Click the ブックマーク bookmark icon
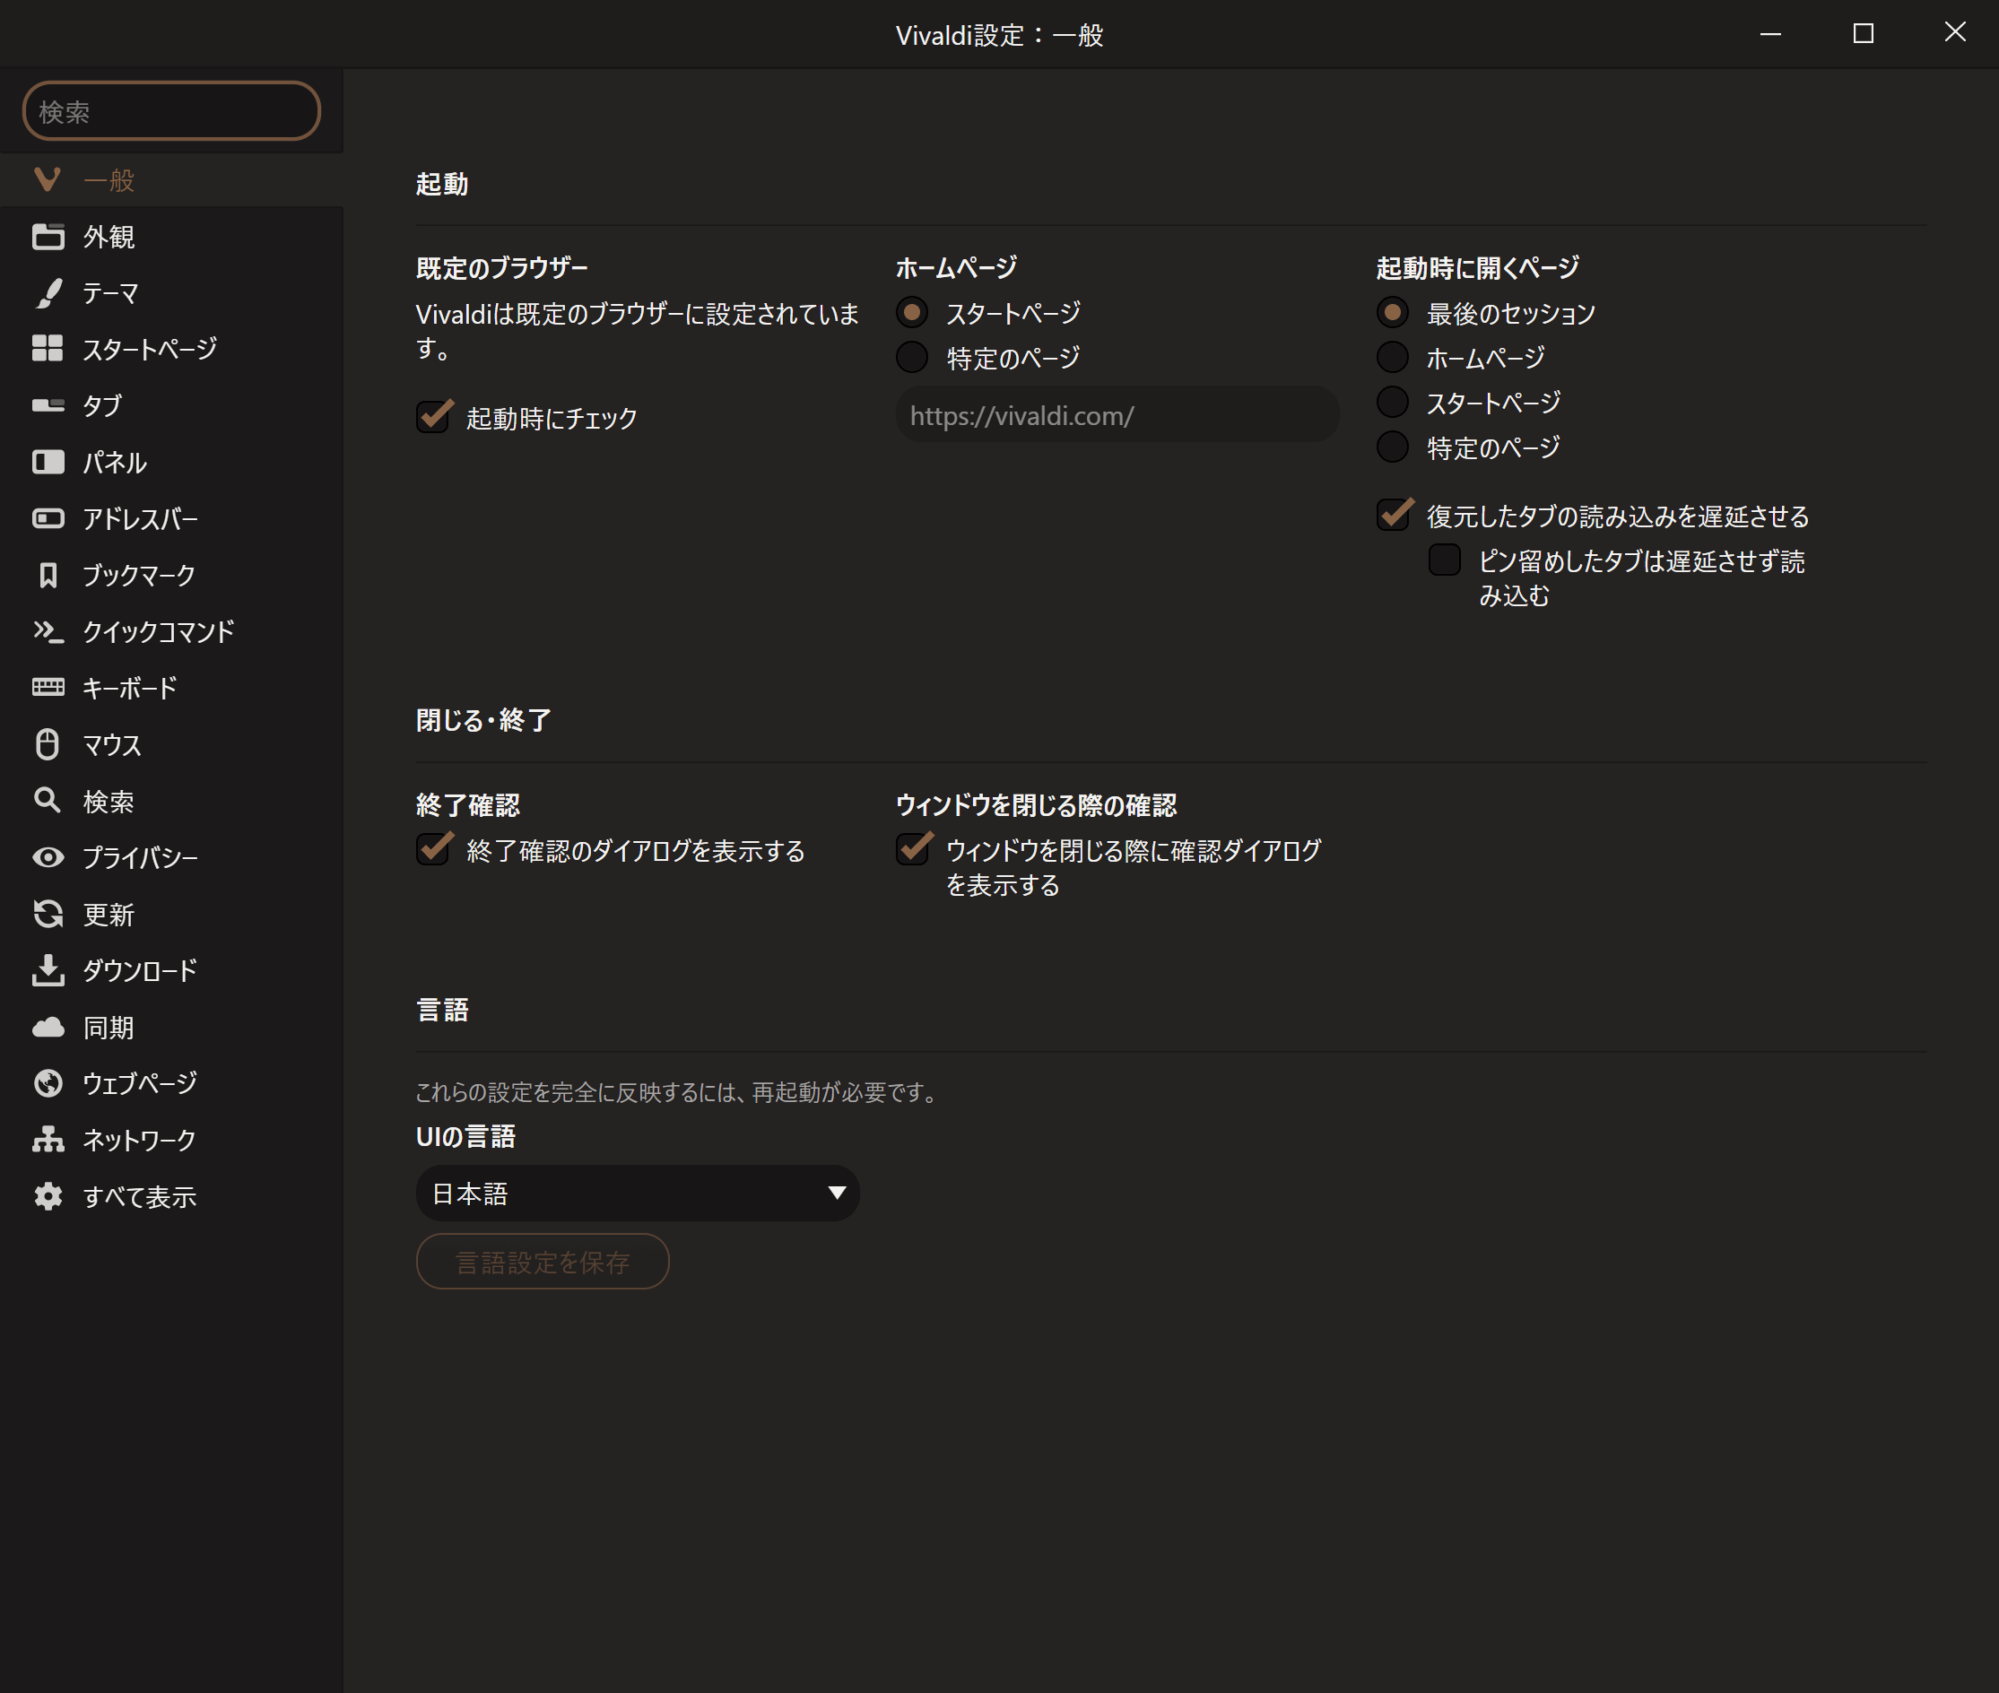 pos(47,575)
